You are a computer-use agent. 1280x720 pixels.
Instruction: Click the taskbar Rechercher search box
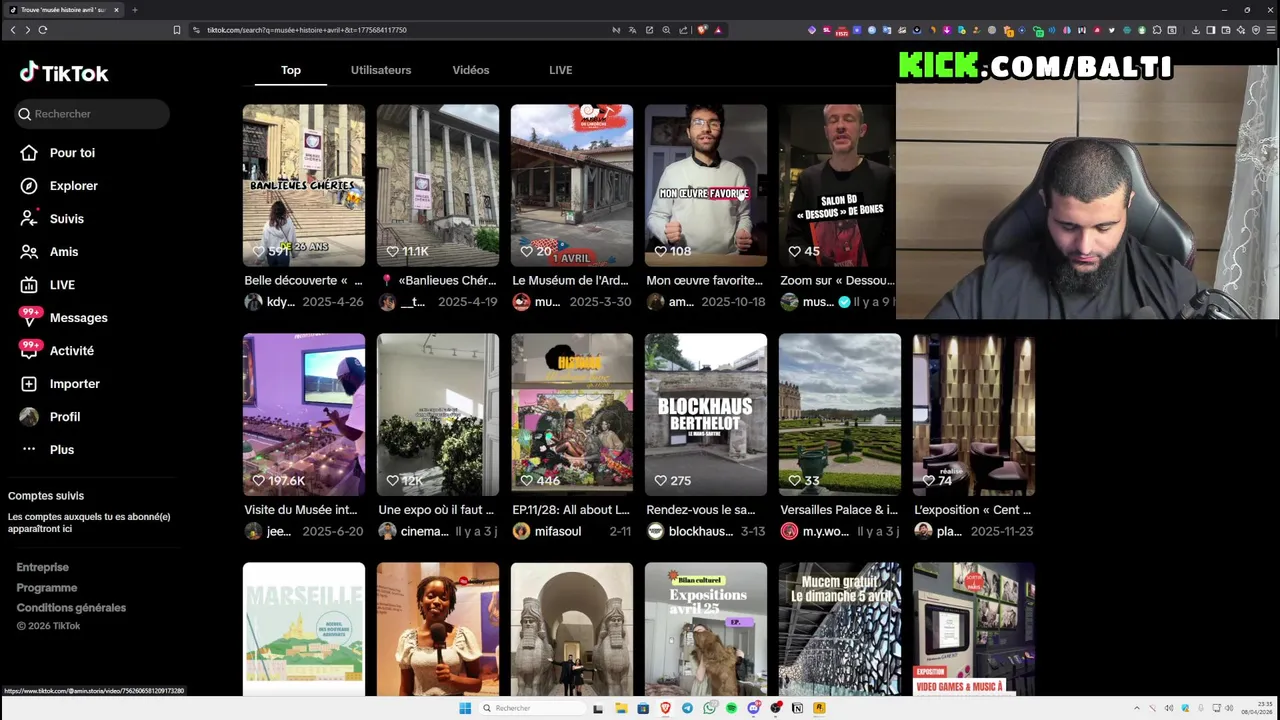point(530,708)
